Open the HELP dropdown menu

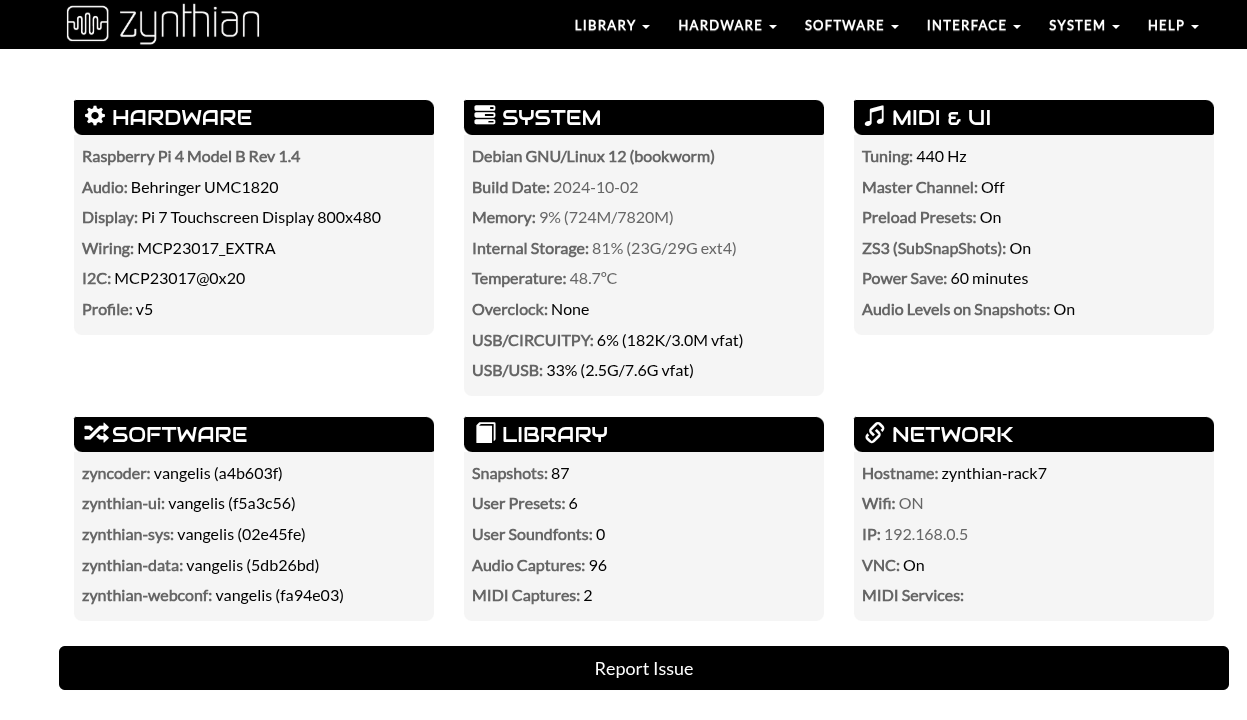pos(1173,25)
